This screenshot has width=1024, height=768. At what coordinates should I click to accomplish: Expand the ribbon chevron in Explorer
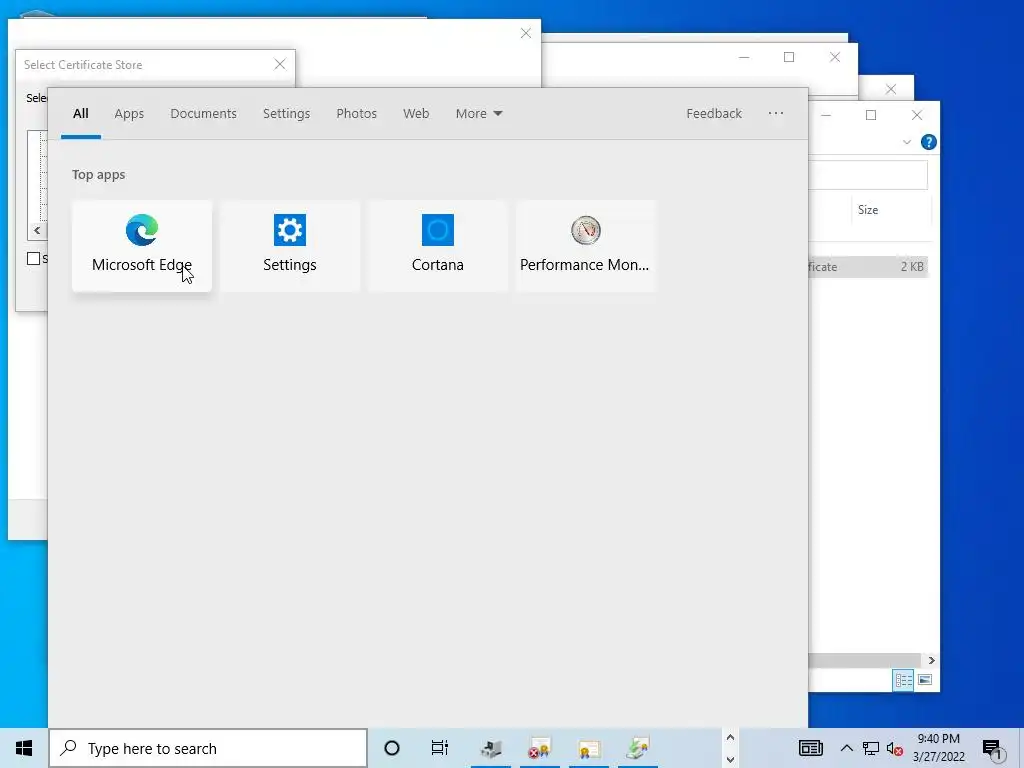click(906, 142)
